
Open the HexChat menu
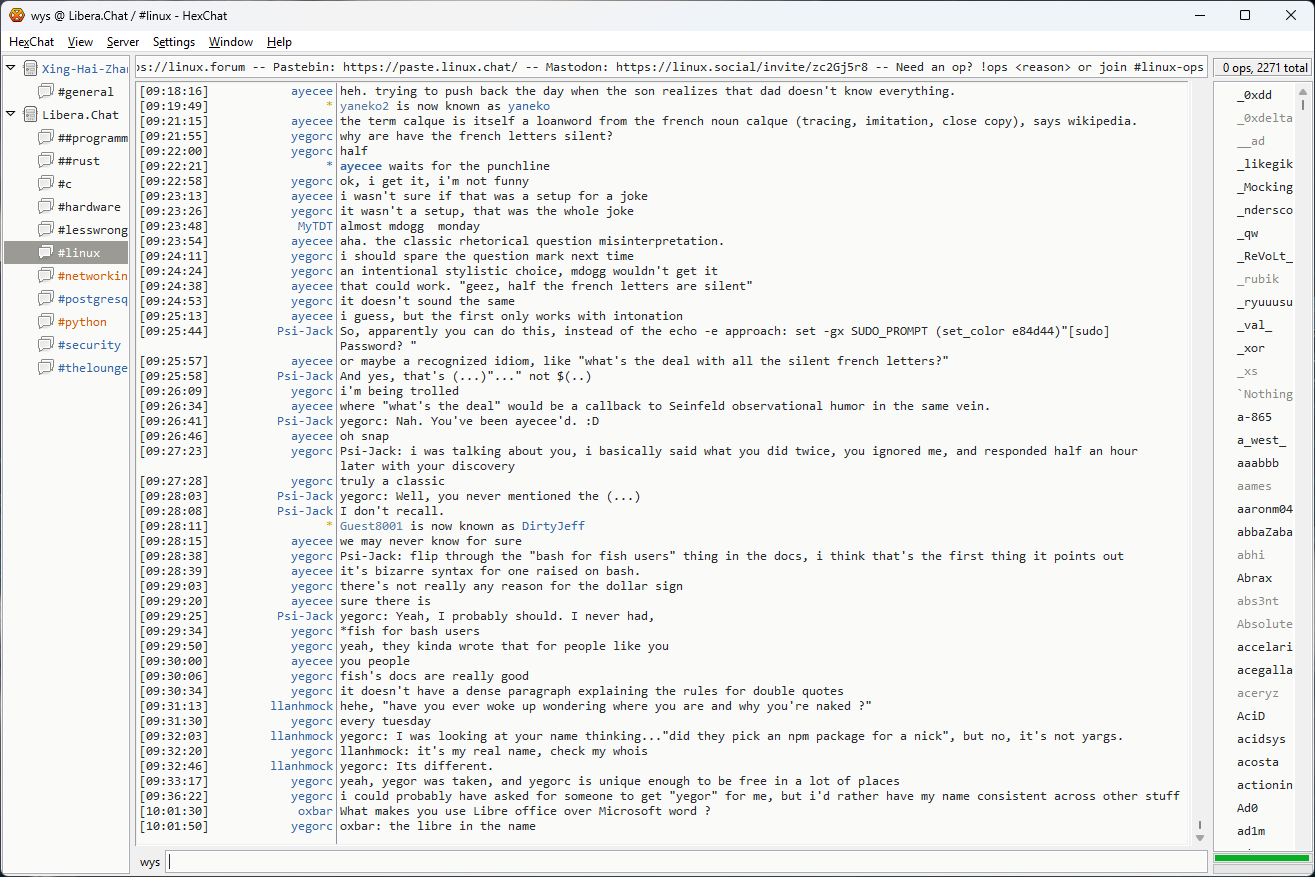click(31, 42)
